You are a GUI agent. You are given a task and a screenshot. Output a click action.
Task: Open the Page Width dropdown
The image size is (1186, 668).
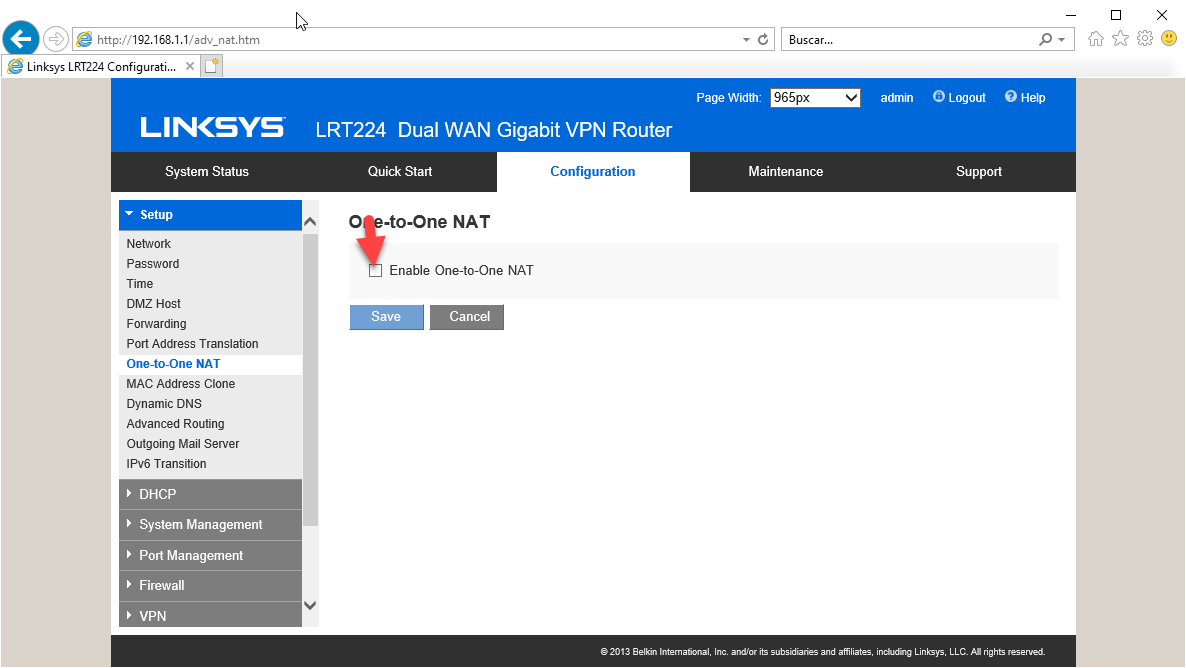[x=815, y=98]
